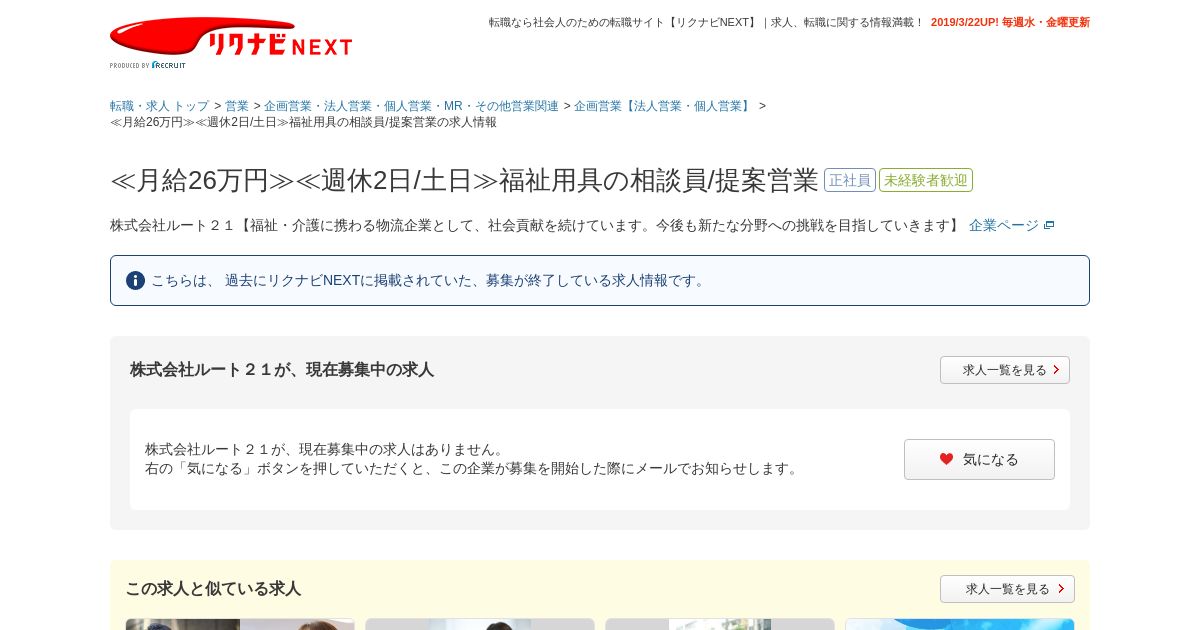Click the 未経験者歓迎 tag

926,180
